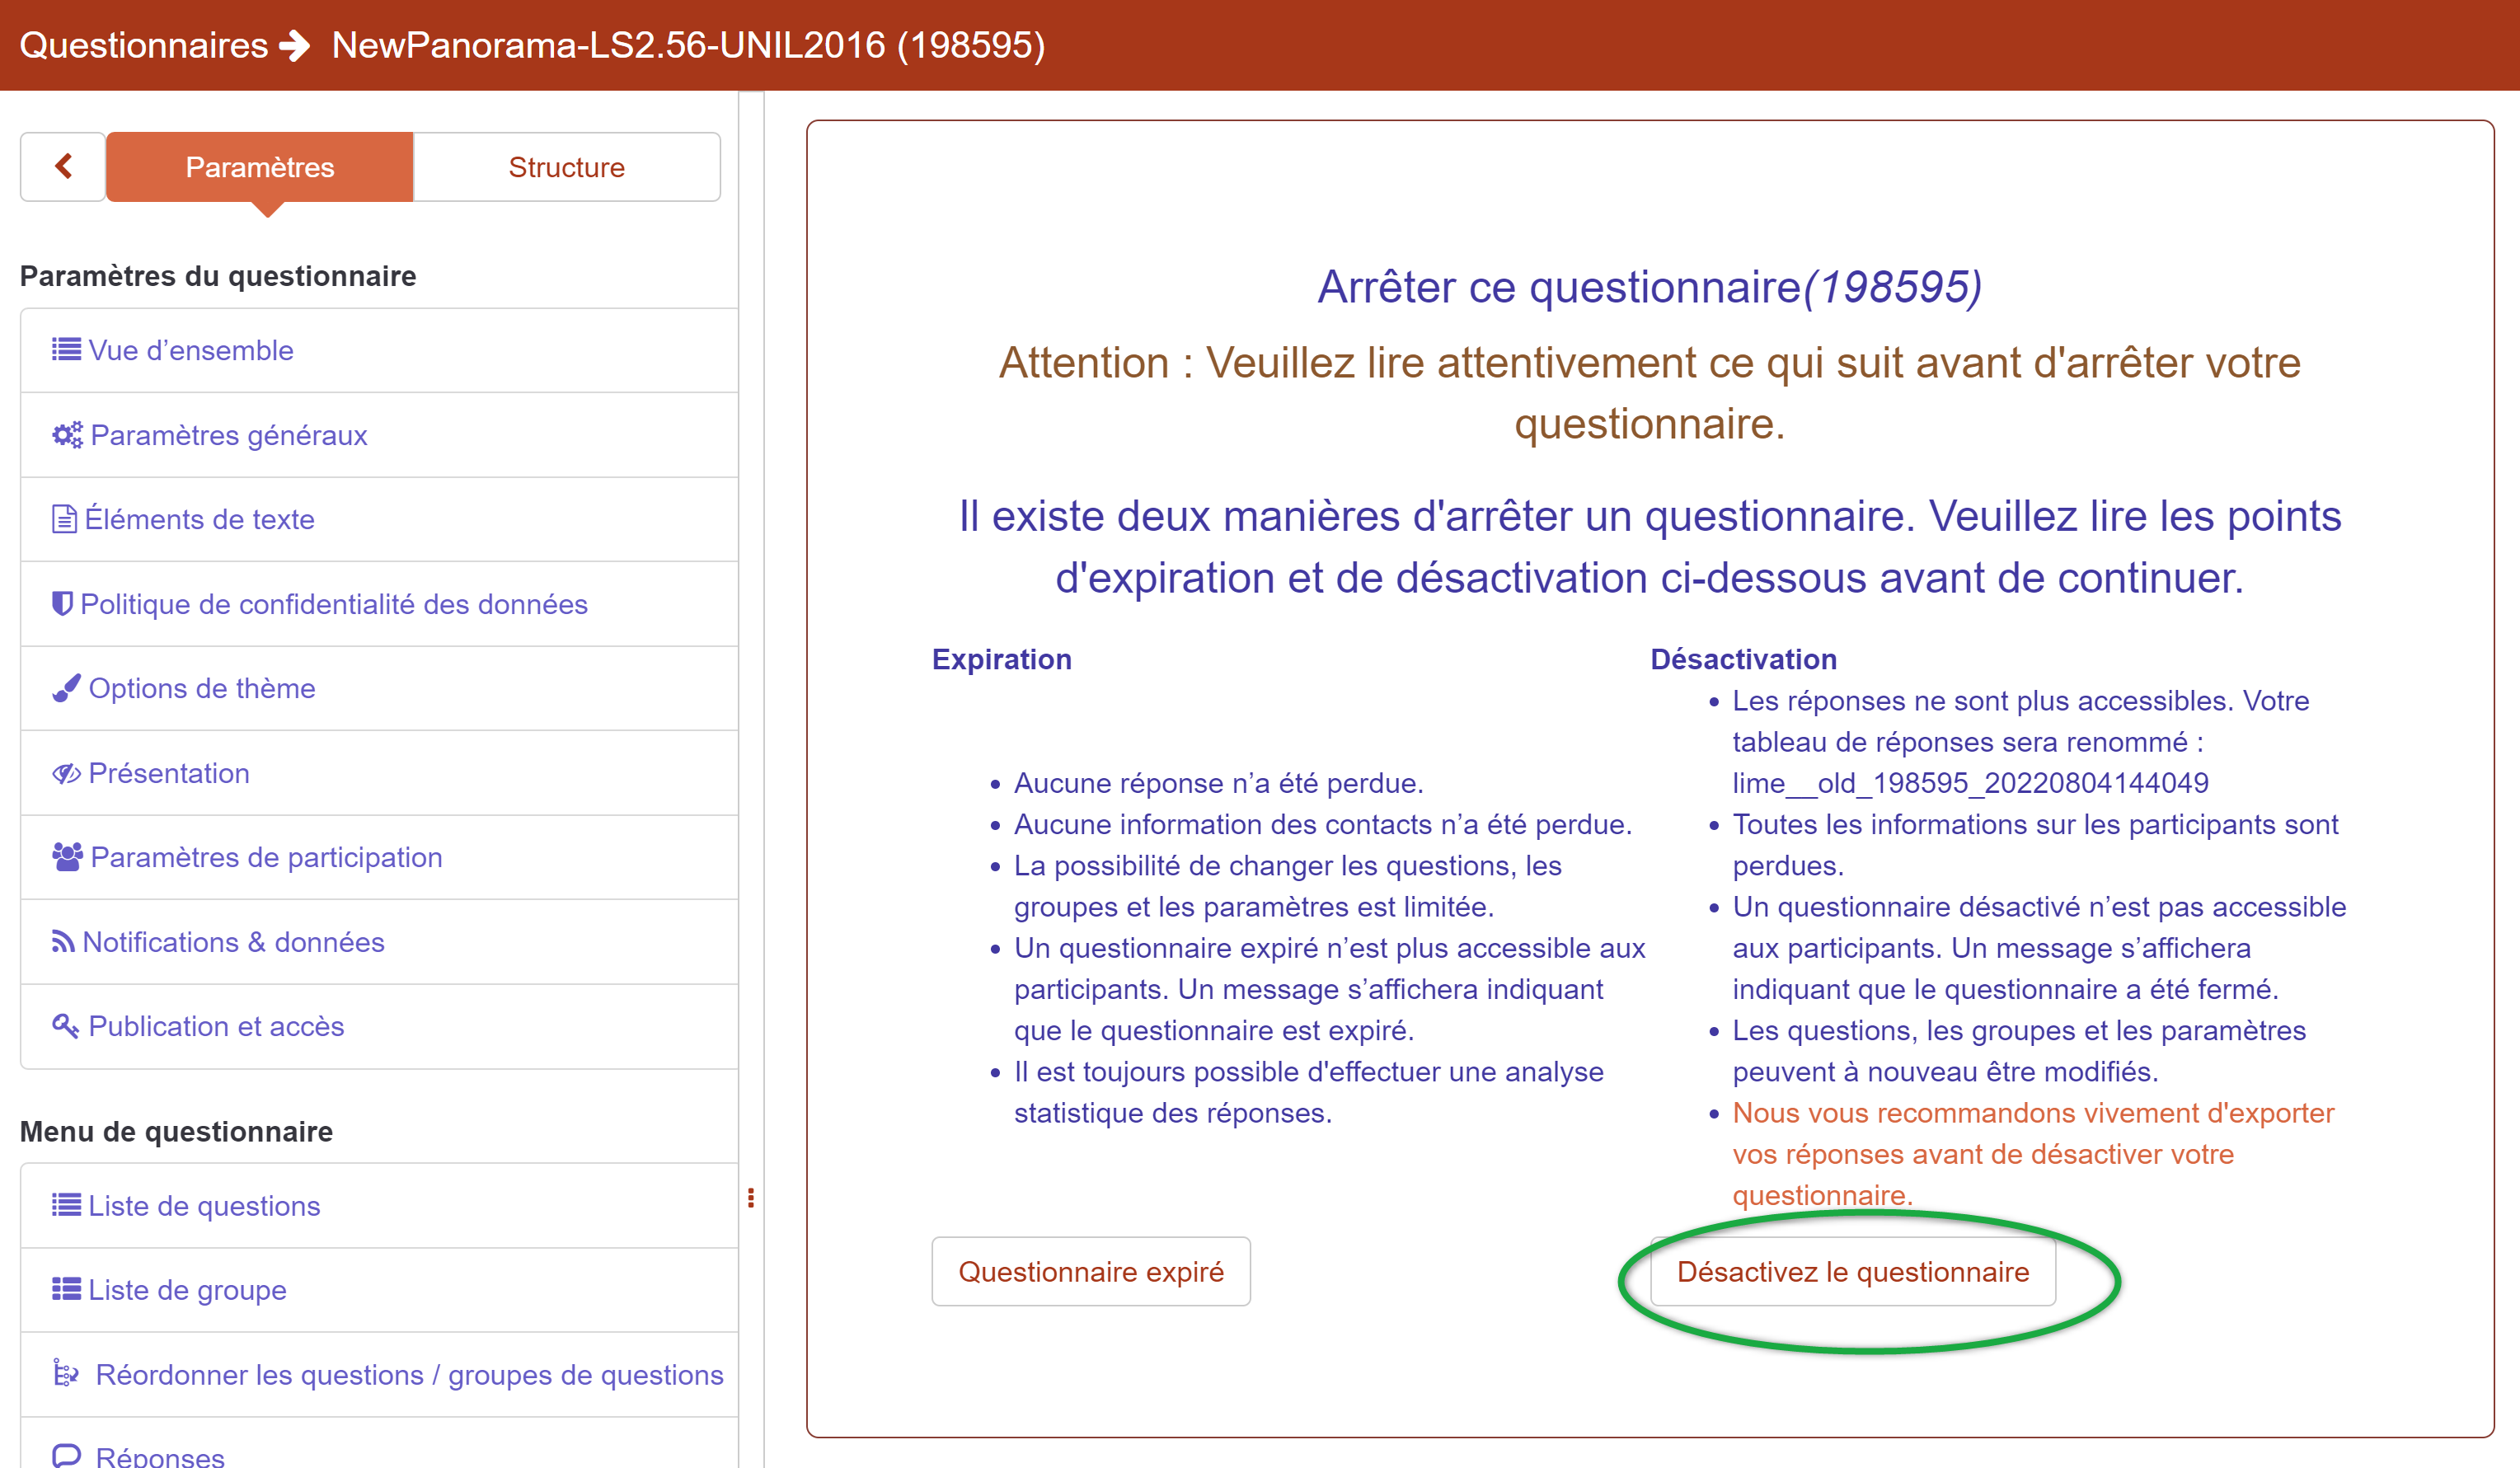This screenshot has width=2520, height=1468.
Task: Switch to the Structure tab
Action: [x=566, y=167]
